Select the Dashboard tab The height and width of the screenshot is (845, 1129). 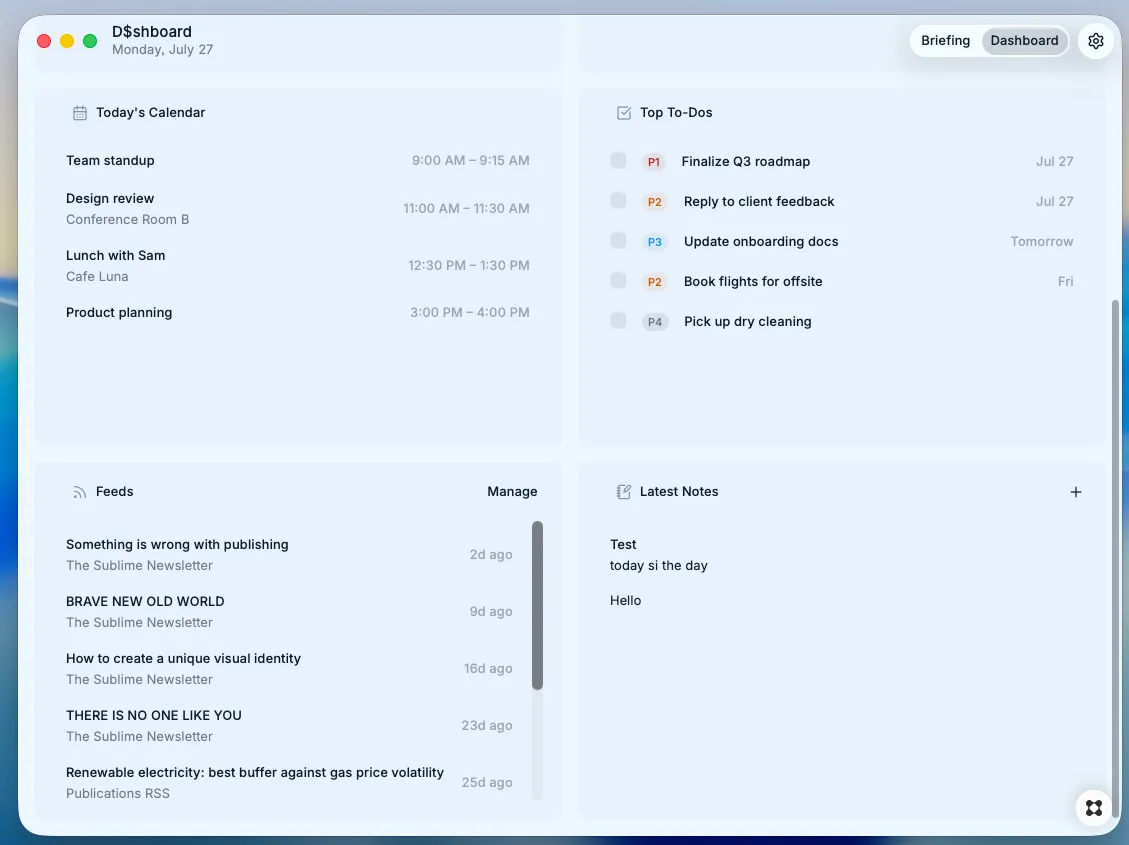(1024, 41)
